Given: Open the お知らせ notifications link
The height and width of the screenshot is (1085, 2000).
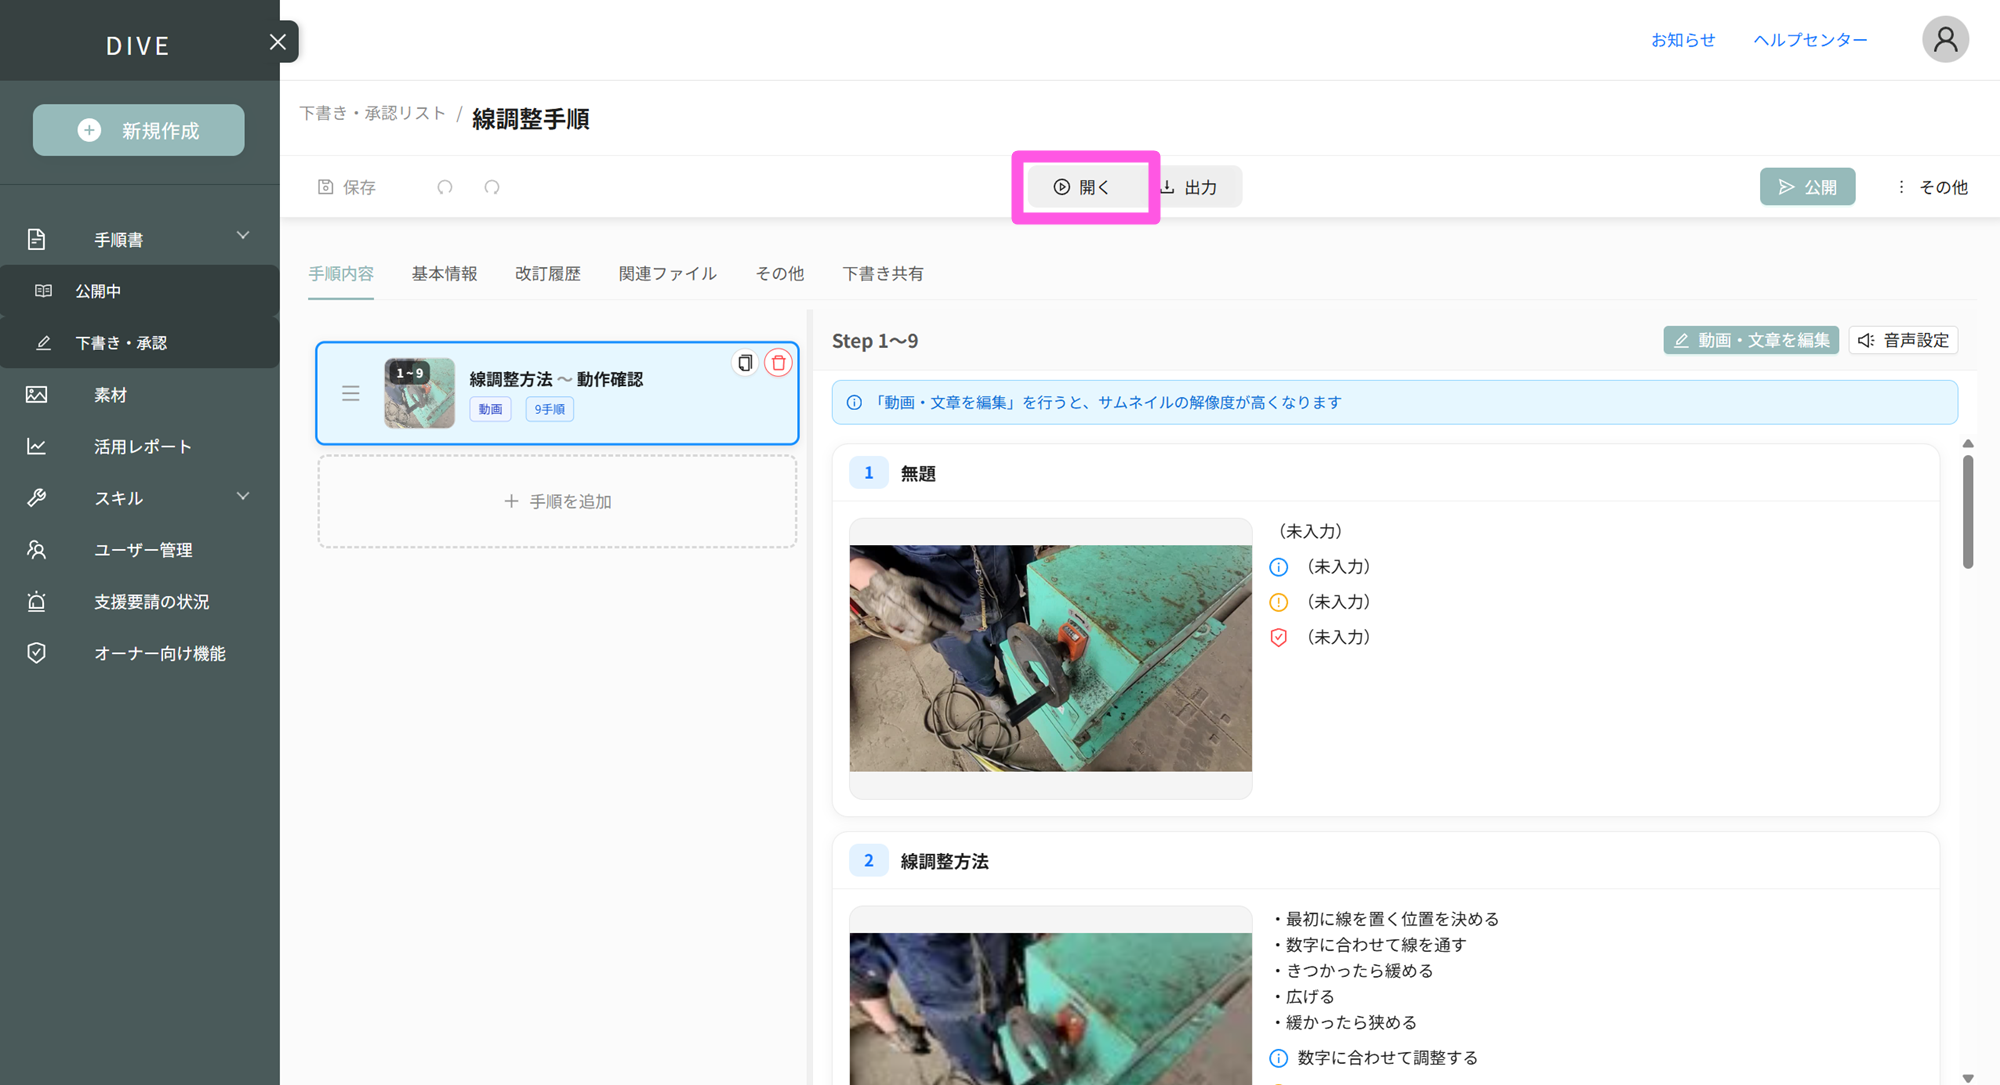Looking at the screenshot, I should point(1683,40).
